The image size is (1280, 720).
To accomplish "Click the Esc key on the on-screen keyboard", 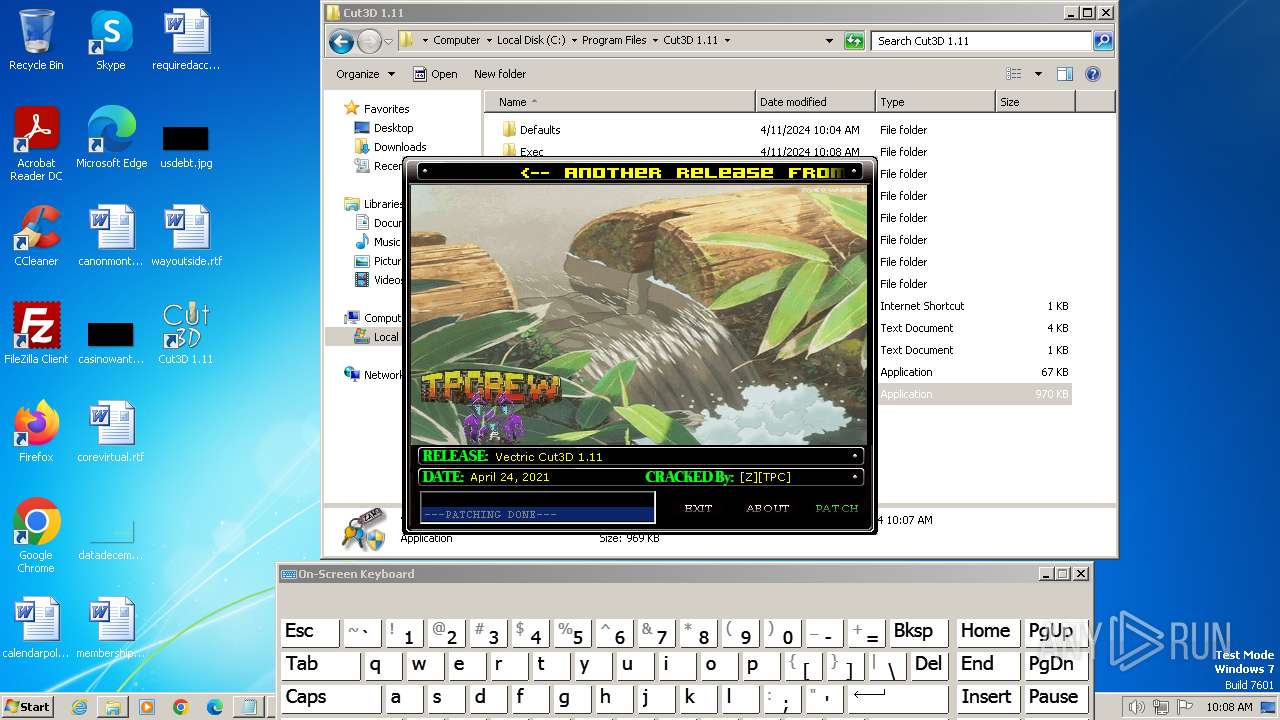I will pos(308,631).
